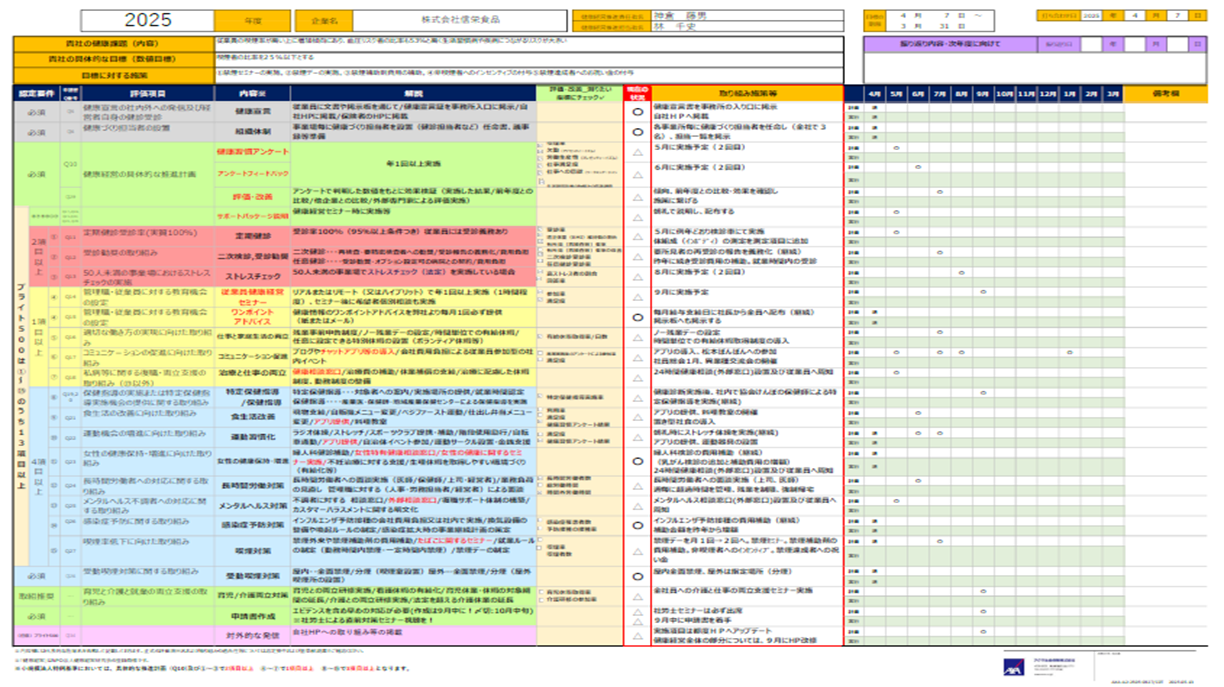Click the empty year input field in the purple section
The image size is (1224, 687).
click(x=1090, y=44)
